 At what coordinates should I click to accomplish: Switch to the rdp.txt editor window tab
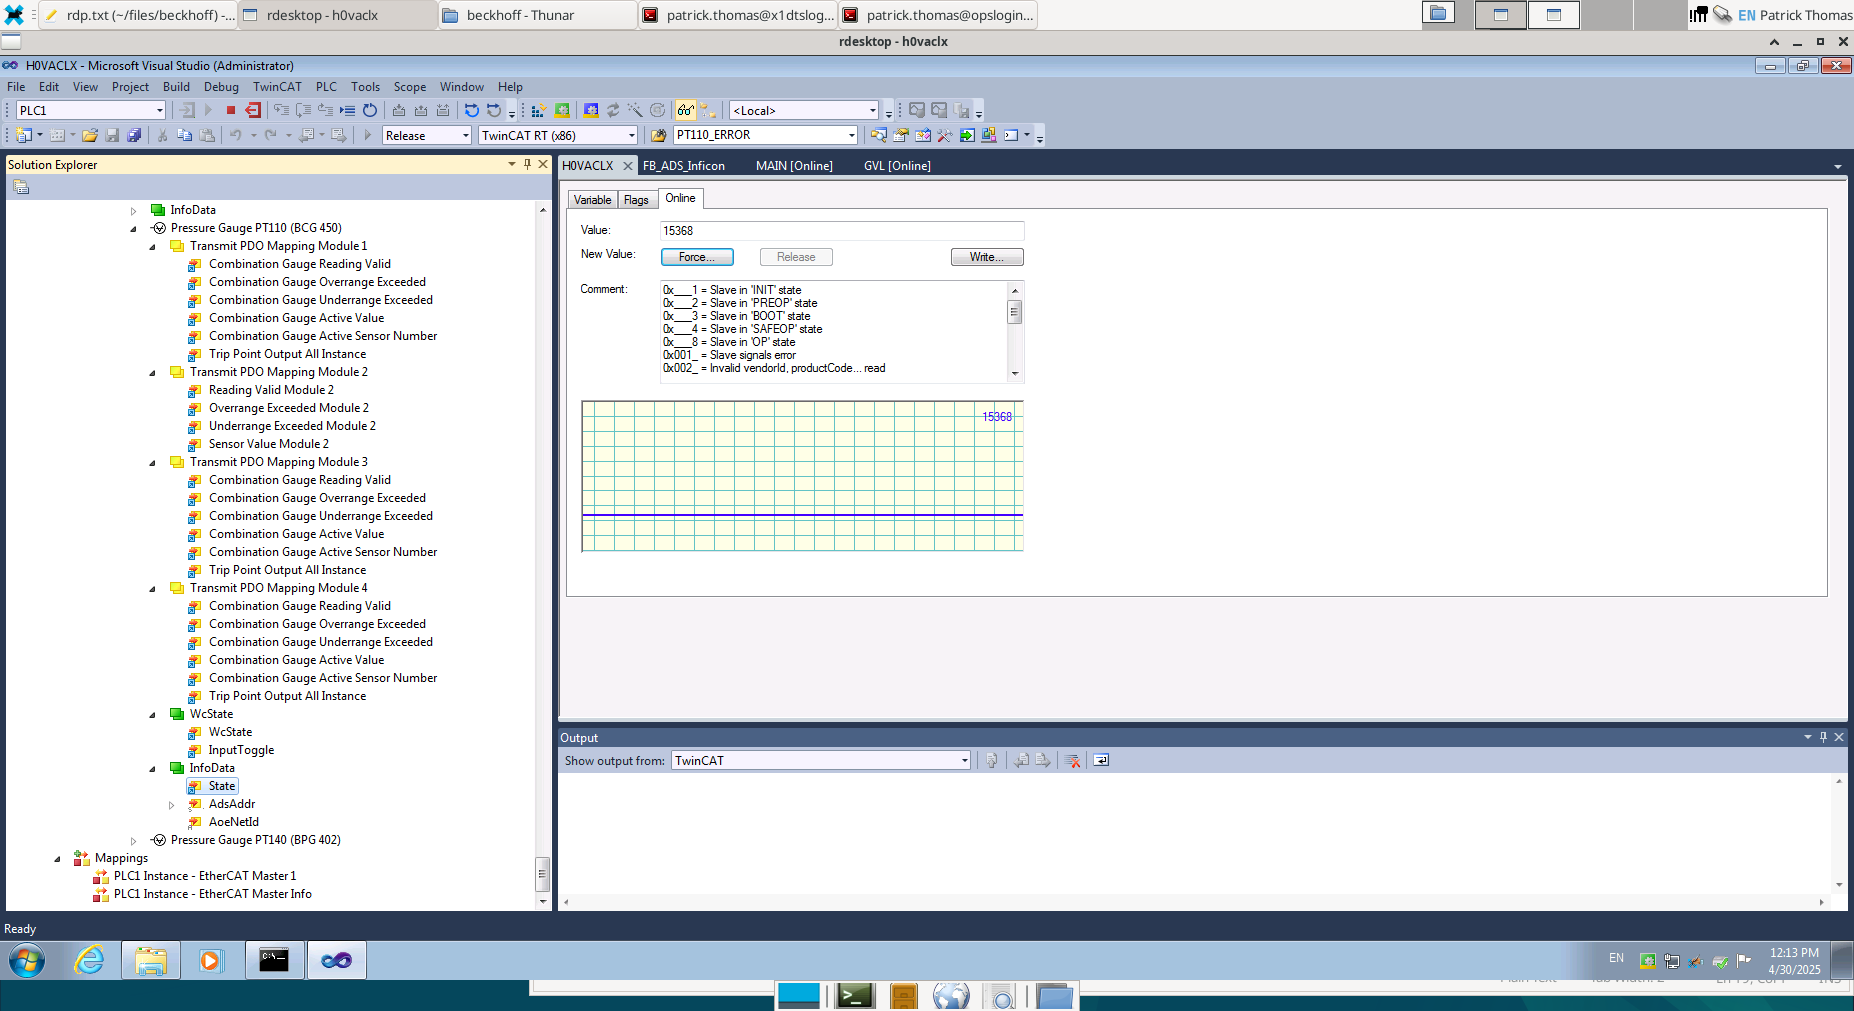point(138,15)
